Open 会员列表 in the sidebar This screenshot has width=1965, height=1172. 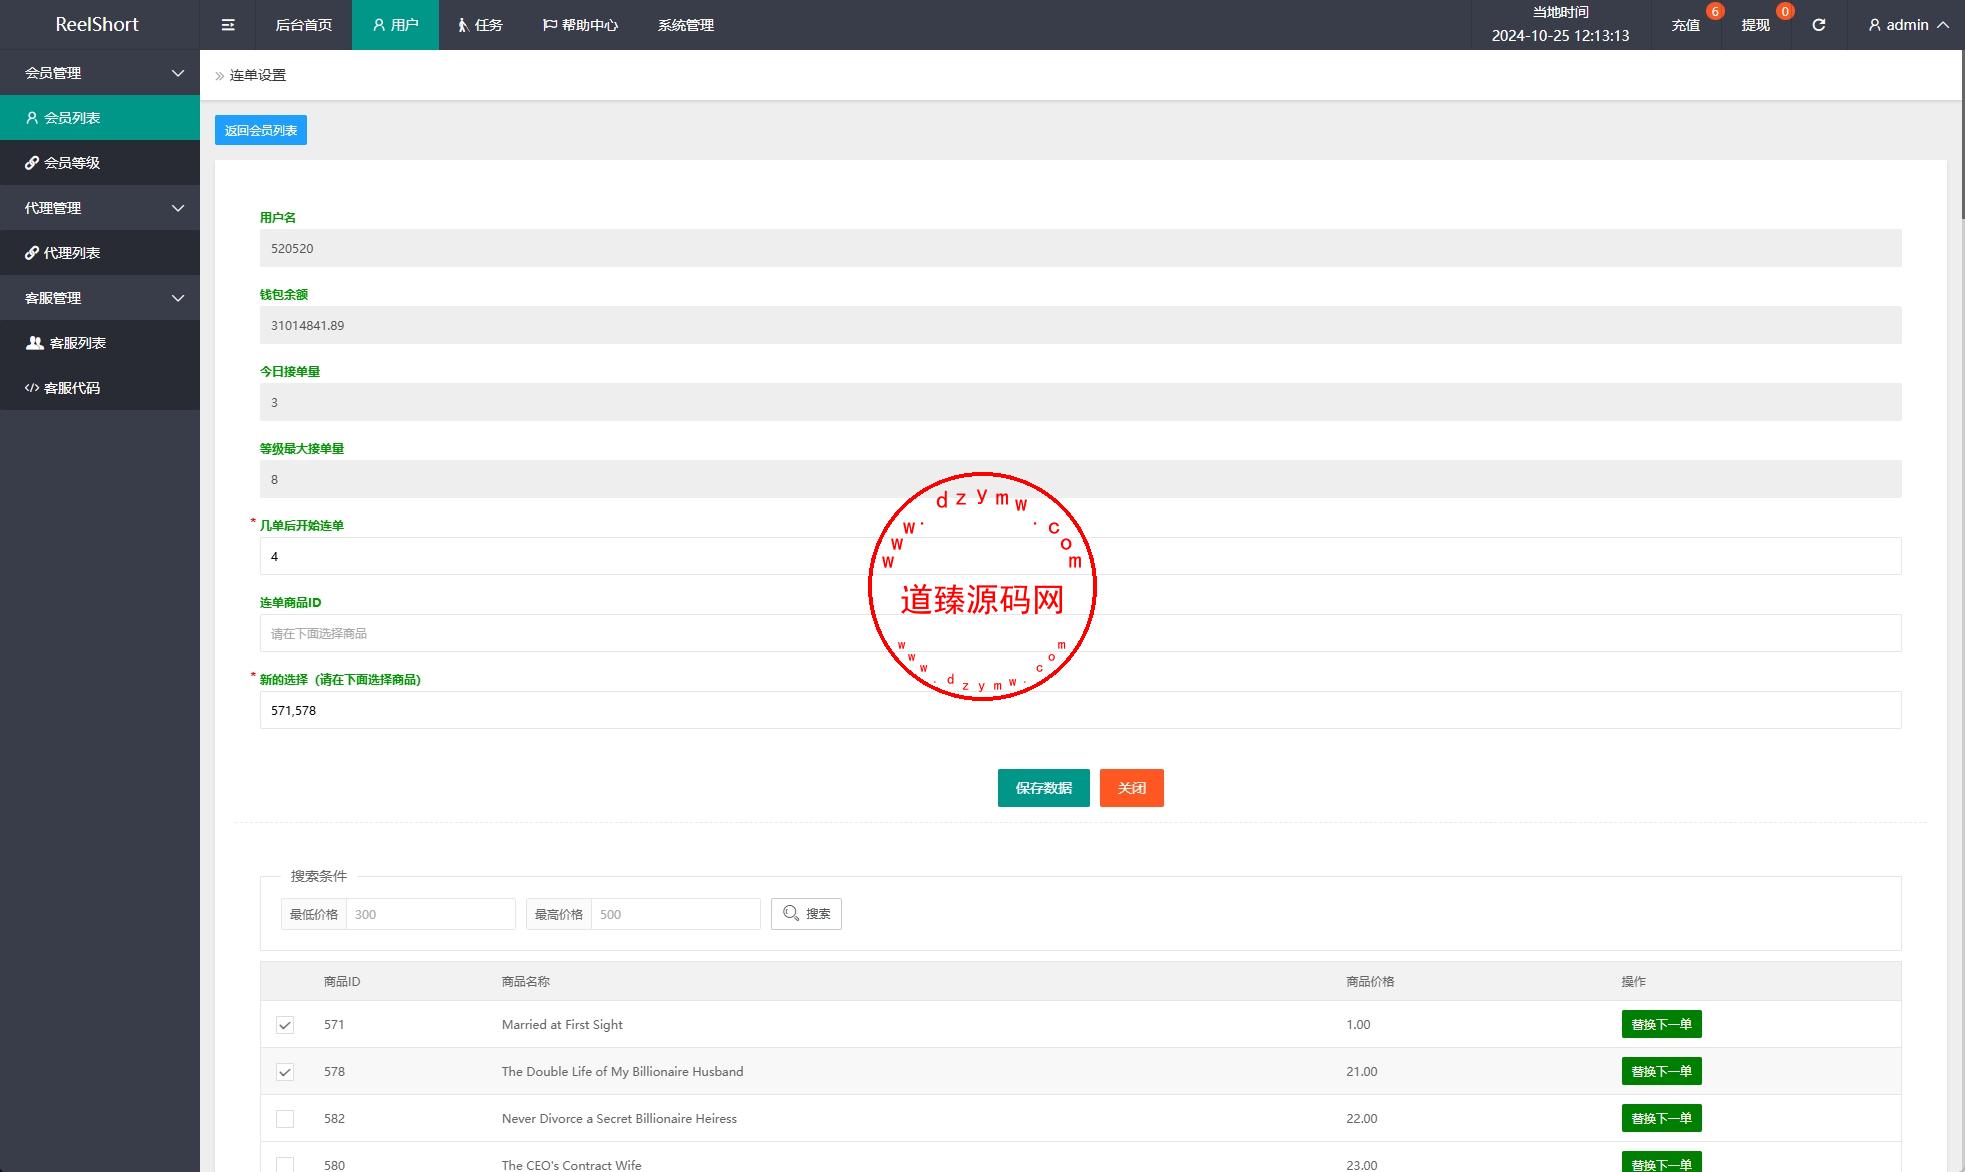pos(100,118)
